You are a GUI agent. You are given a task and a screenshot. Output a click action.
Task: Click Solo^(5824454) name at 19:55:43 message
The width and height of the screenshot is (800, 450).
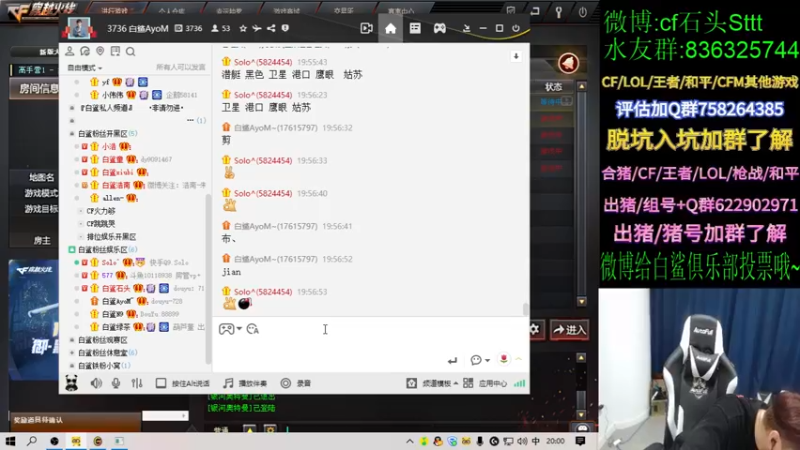coord(263,62)
